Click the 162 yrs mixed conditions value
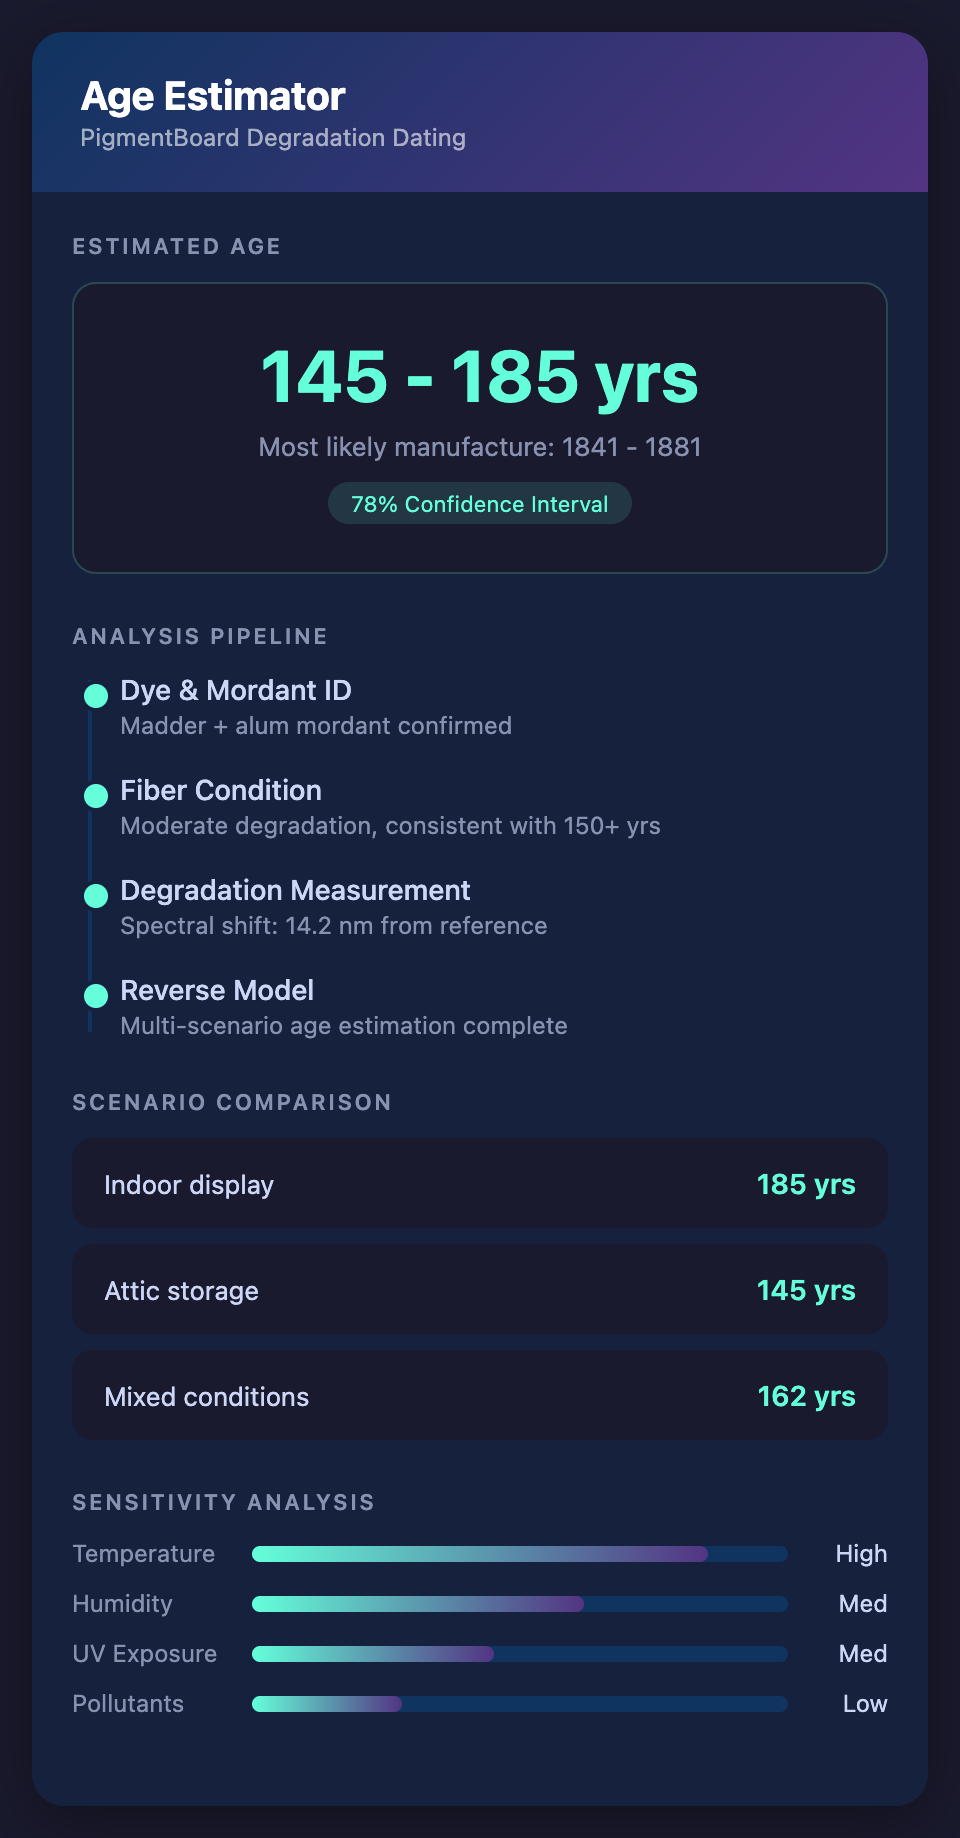This screenshot has width=960, height=1838. [806, 1396]
